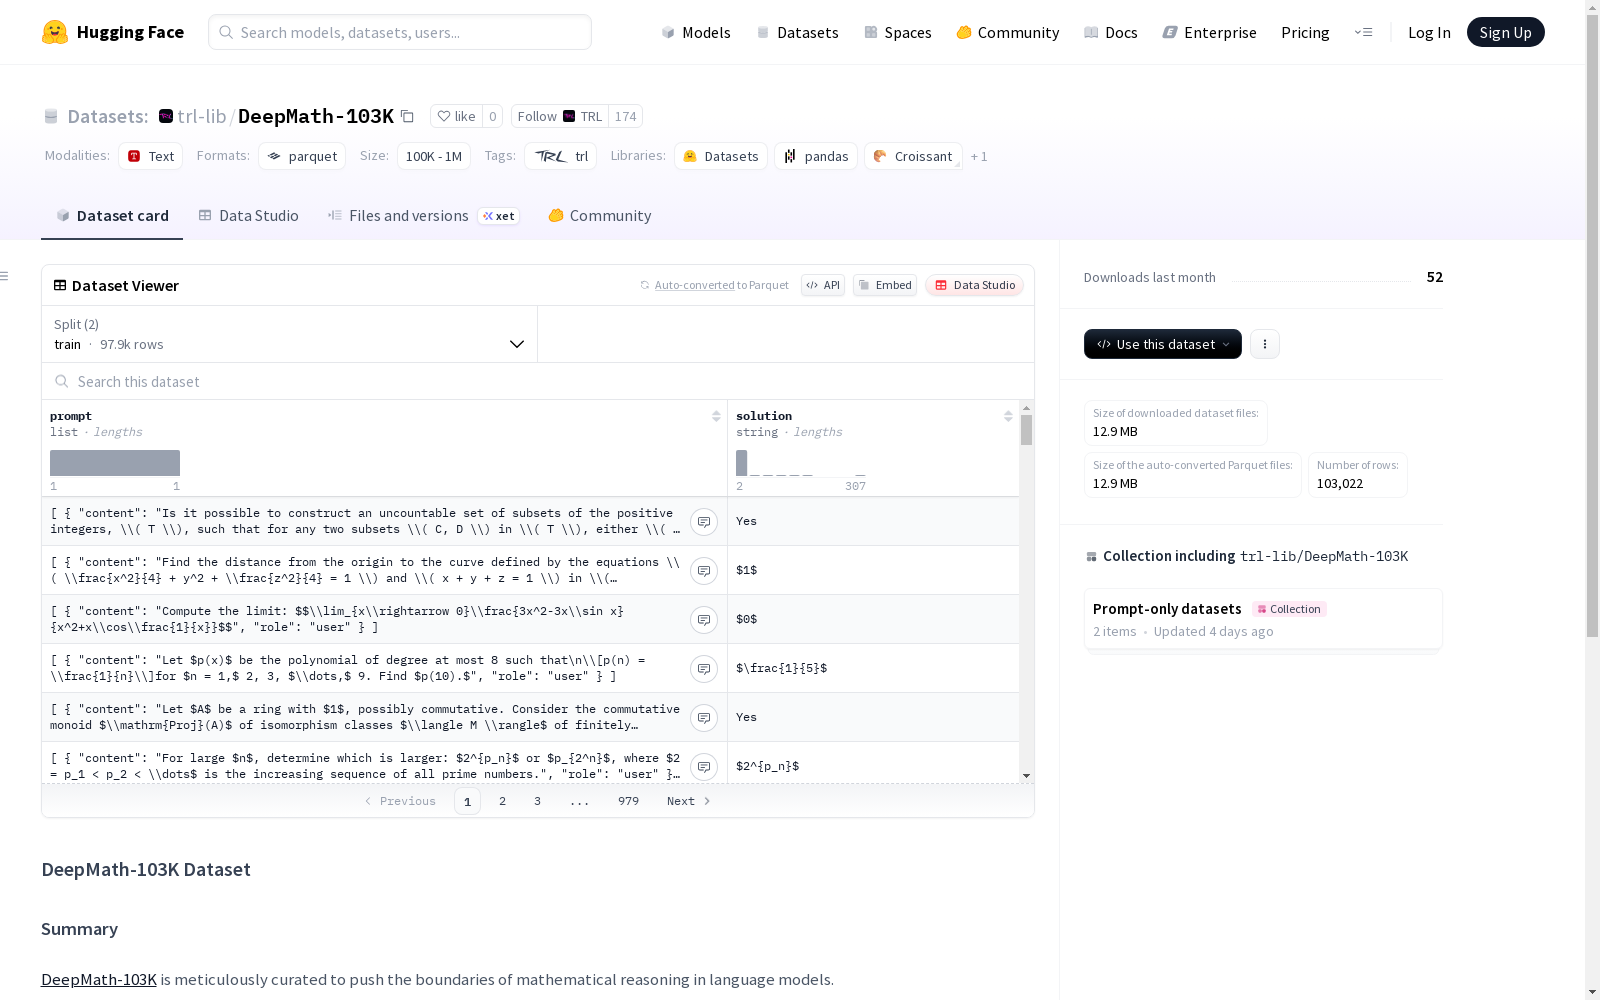This screenshot has height=1000, width=1600.
Task: Open the DeepMath-103K link in the summary
Action: (x=99, y=979)
